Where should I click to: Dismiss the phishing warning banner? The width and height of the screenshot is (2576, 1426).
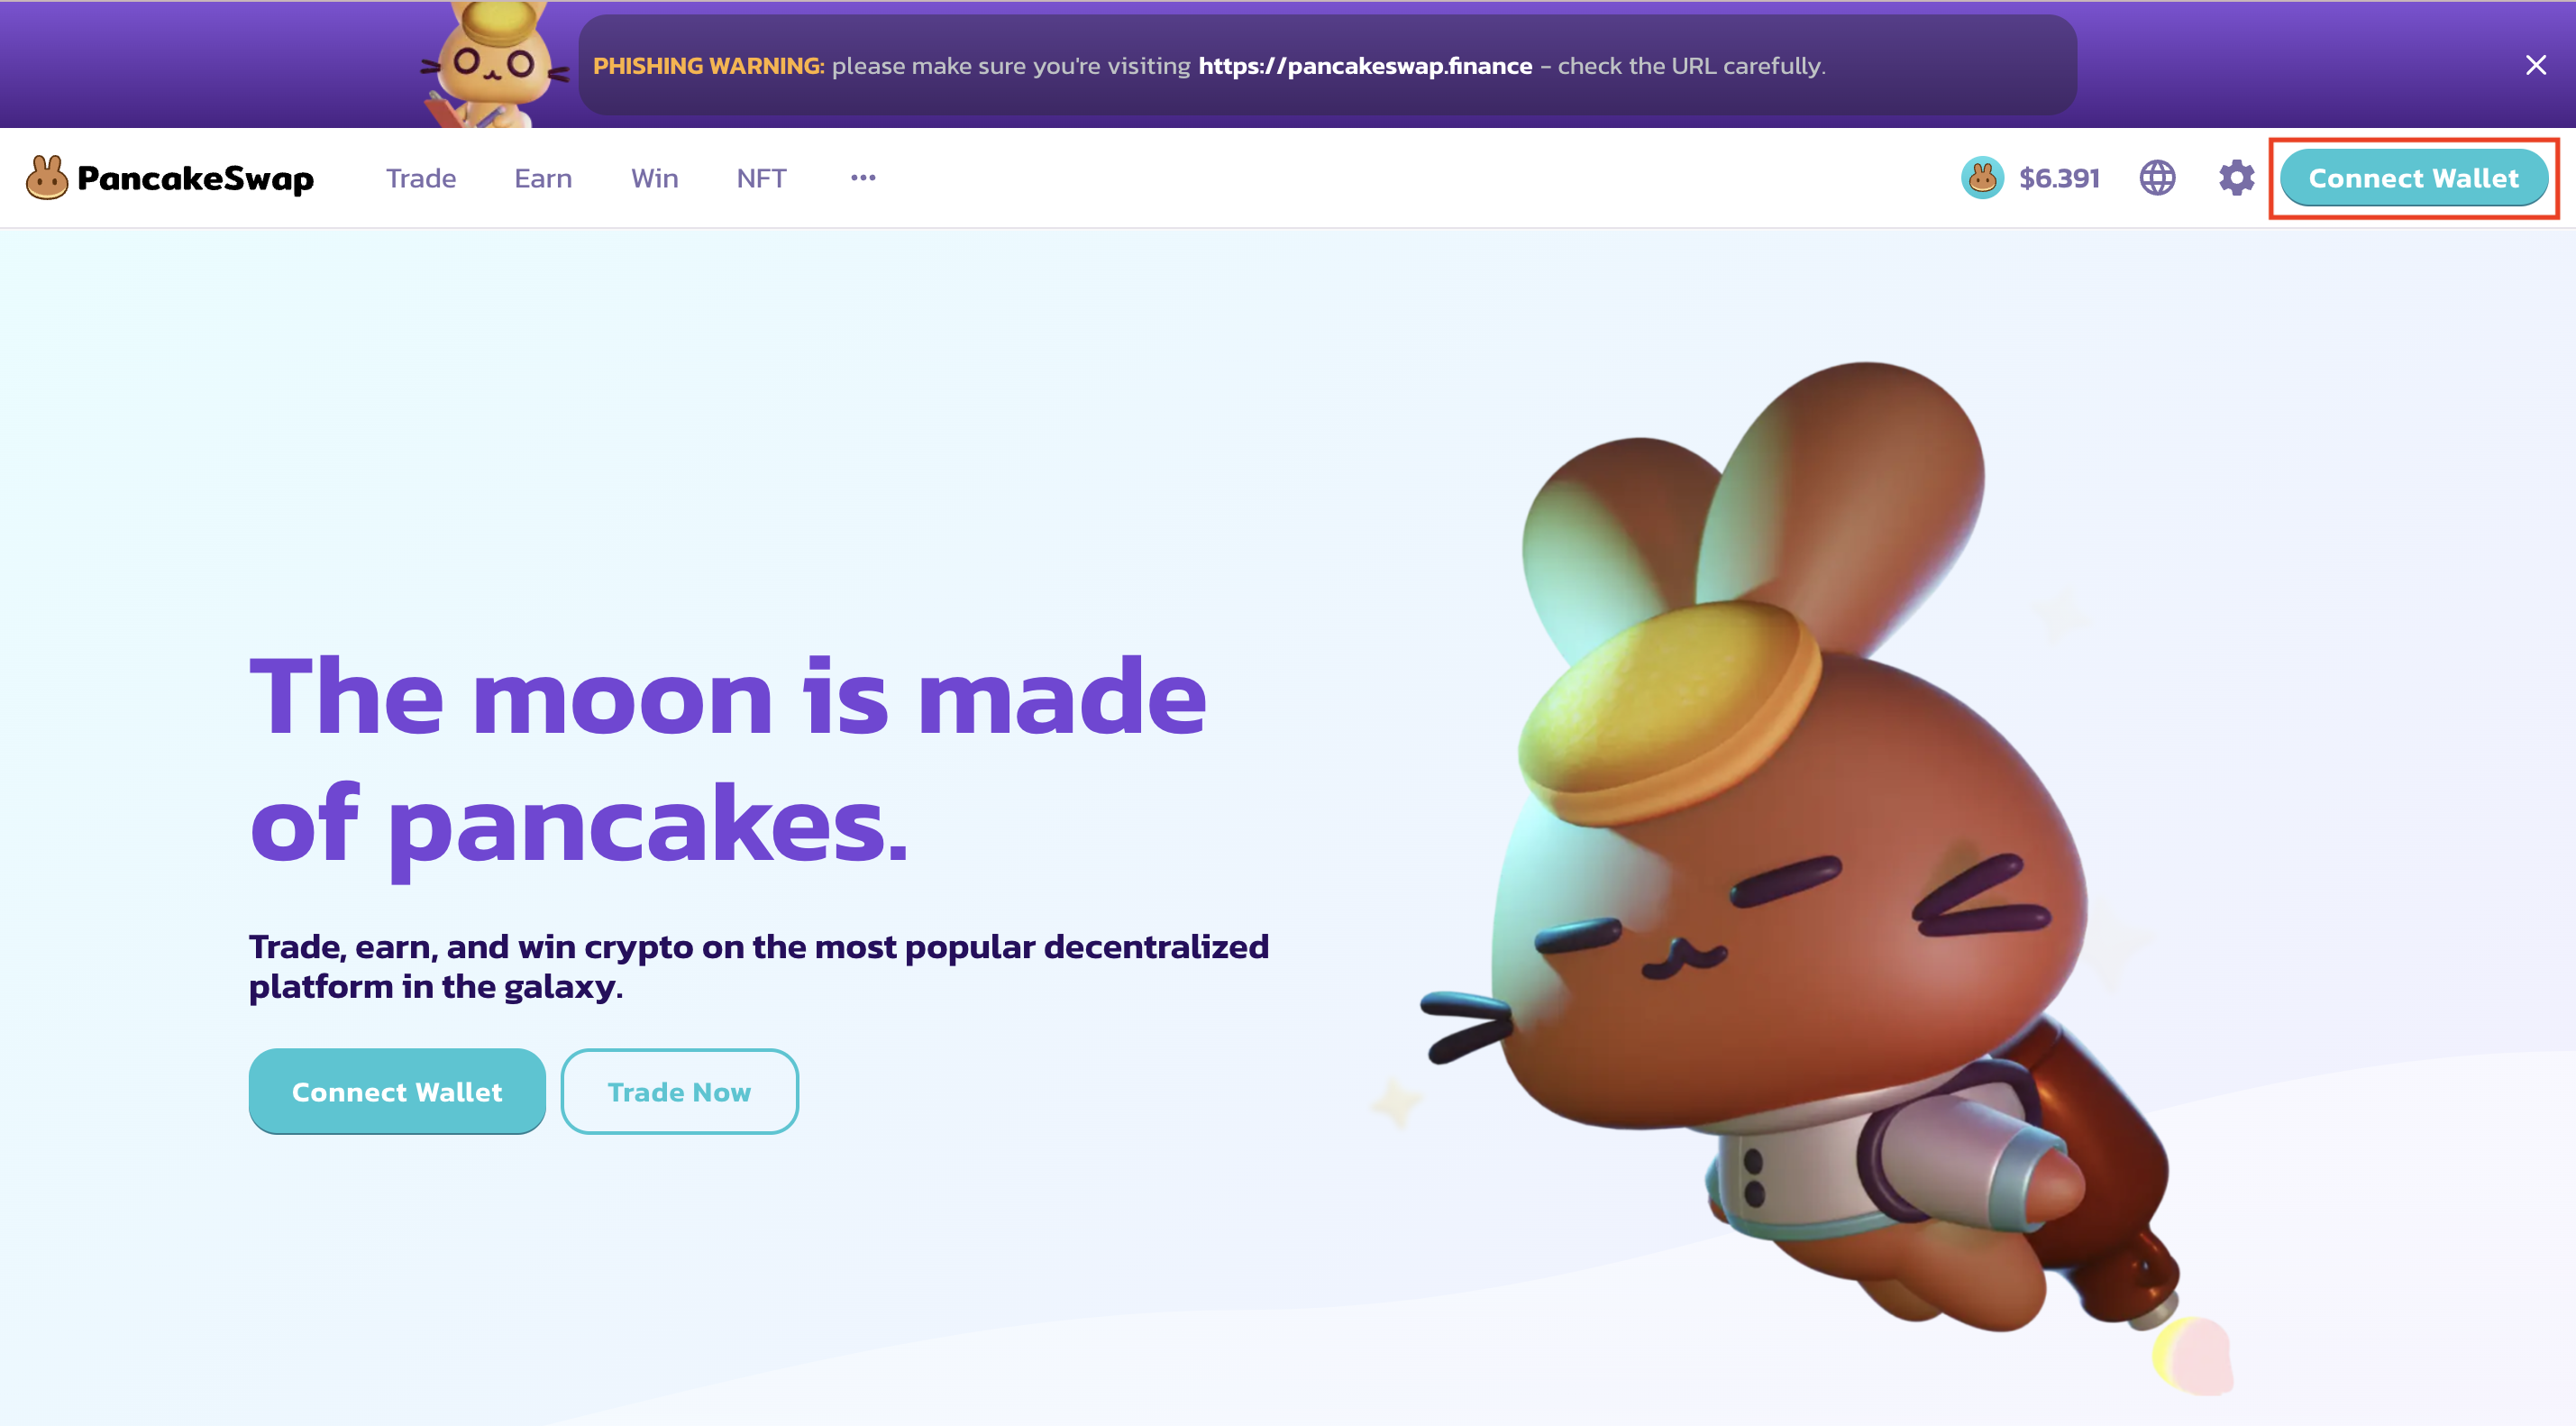coord(2535,65)
